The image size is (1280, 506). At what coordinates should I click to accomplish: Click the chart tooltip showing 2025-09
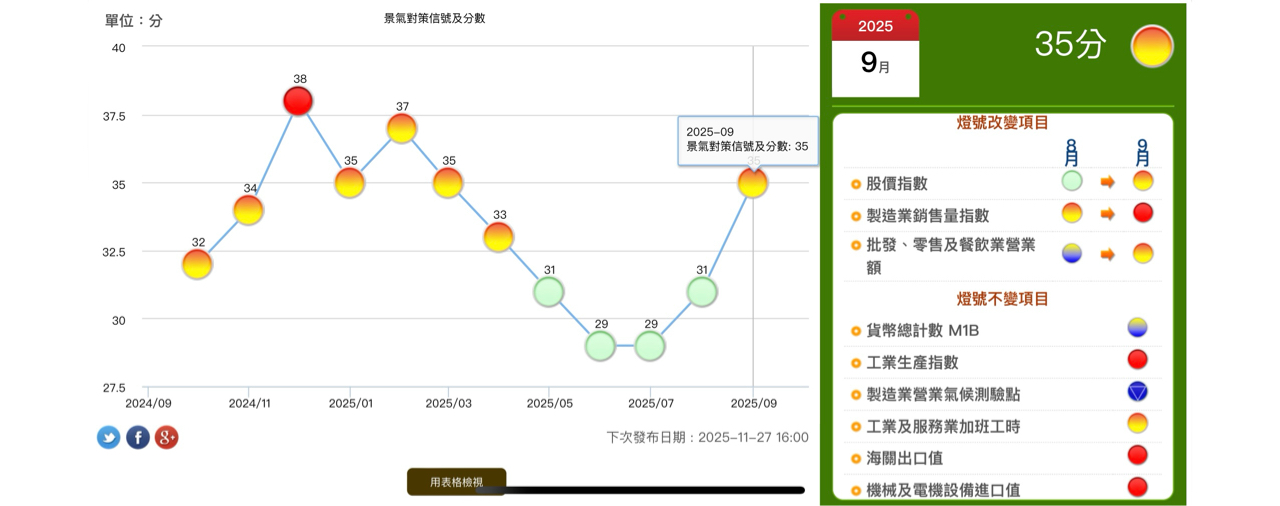(x=747, y=139)
